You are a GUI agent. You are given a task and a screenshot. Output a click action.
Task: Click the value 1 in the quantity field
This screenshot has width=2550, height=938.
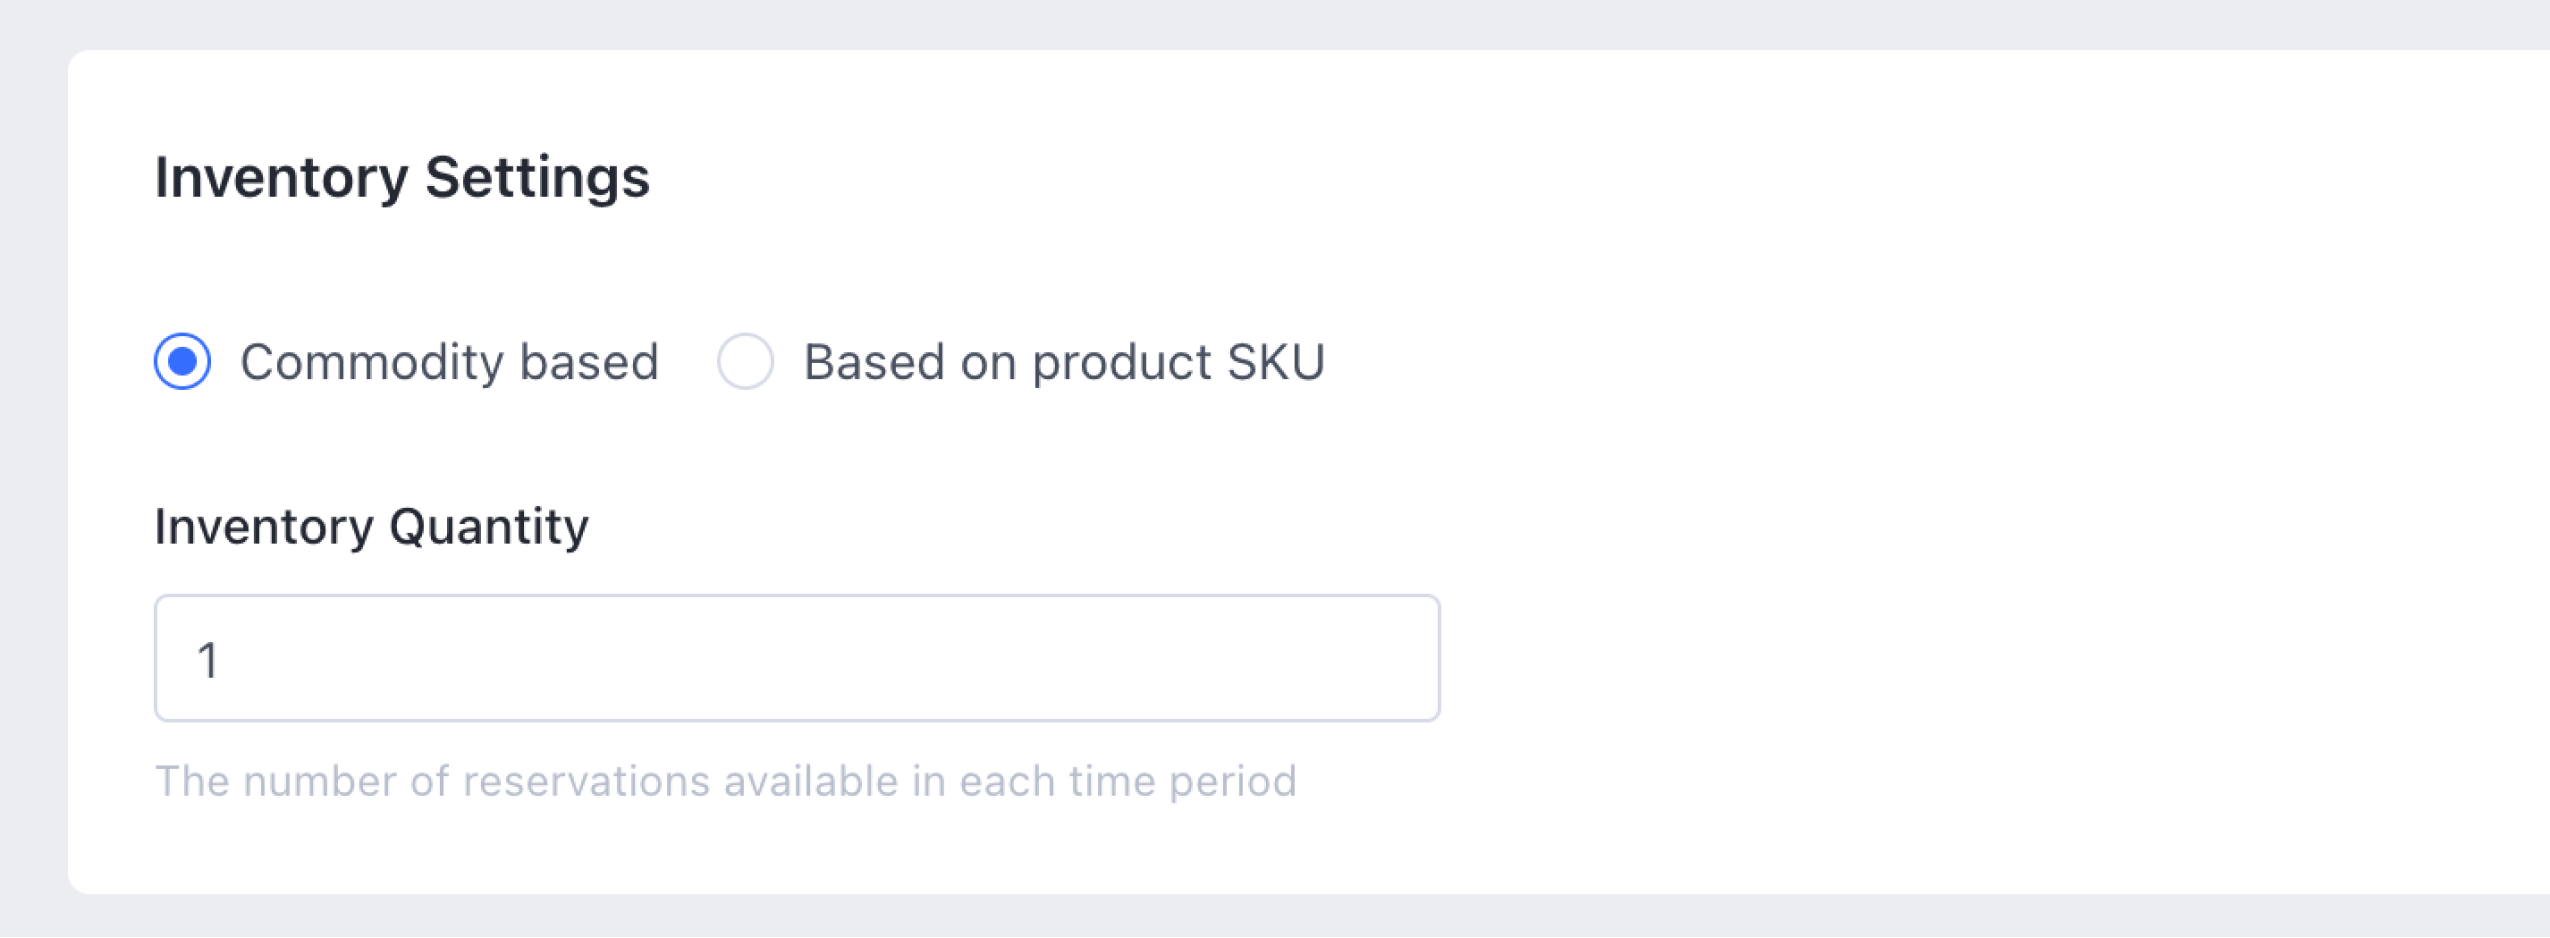tap(208, 660)
